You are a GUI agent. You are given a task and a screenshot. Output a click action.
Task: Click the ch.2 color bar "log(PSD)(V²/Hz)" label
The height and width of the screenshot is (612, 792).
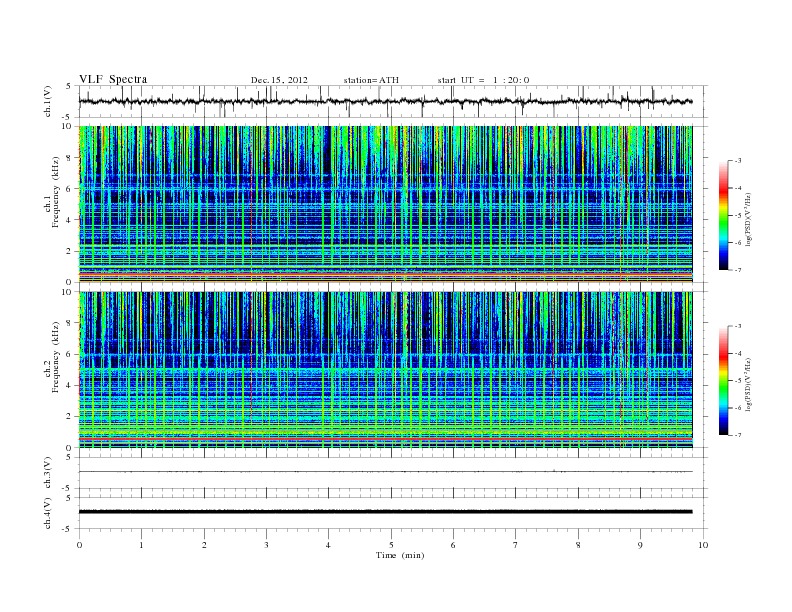[749, 384]
